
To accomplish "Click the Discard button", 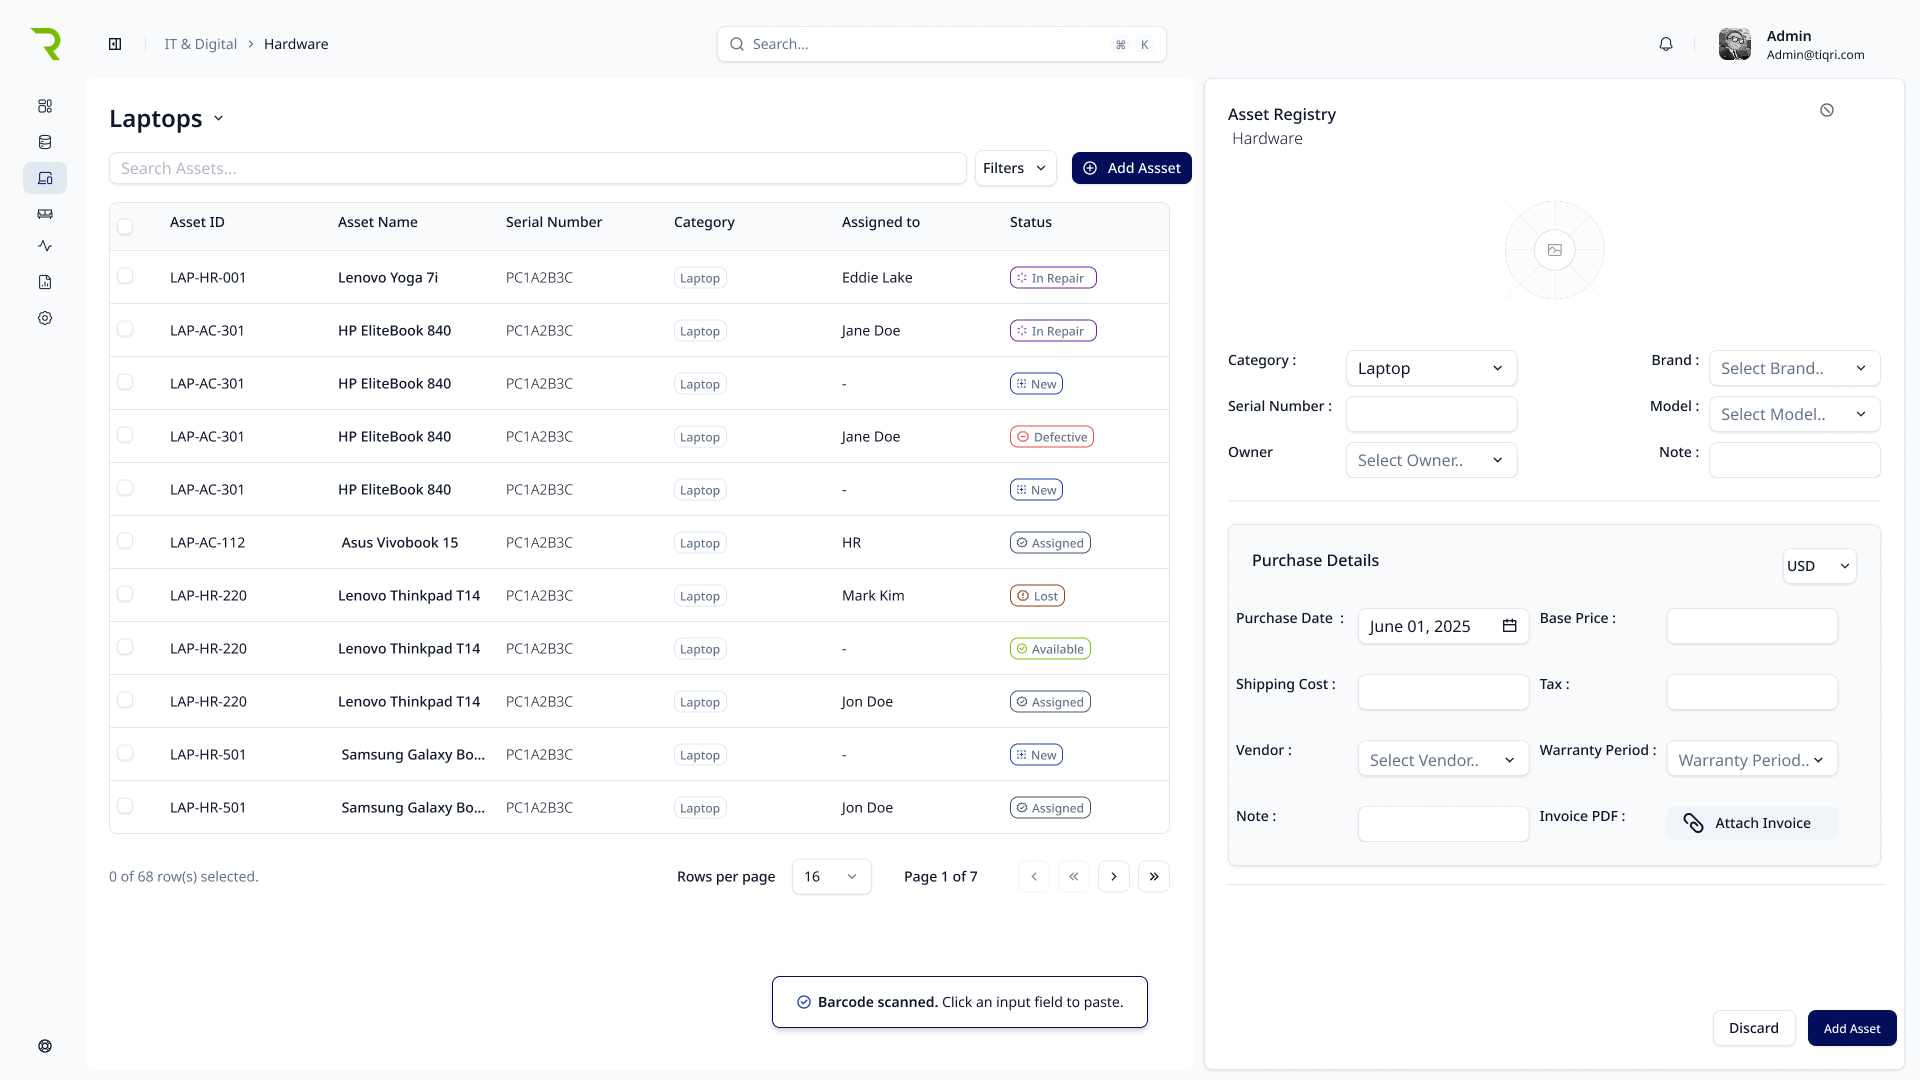I will pyautogui.click(x=1753, y=1028).
